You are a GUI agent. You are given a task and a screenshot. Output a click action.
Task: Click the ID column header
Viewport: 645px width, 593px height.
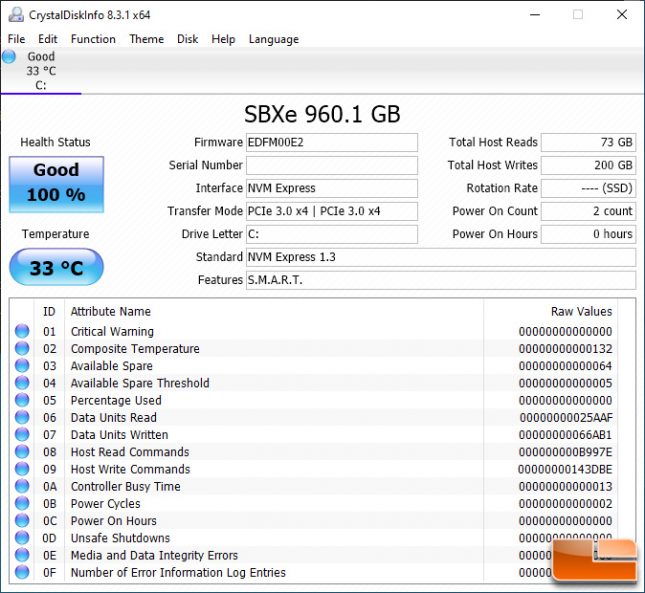click(x=49, y=311)
